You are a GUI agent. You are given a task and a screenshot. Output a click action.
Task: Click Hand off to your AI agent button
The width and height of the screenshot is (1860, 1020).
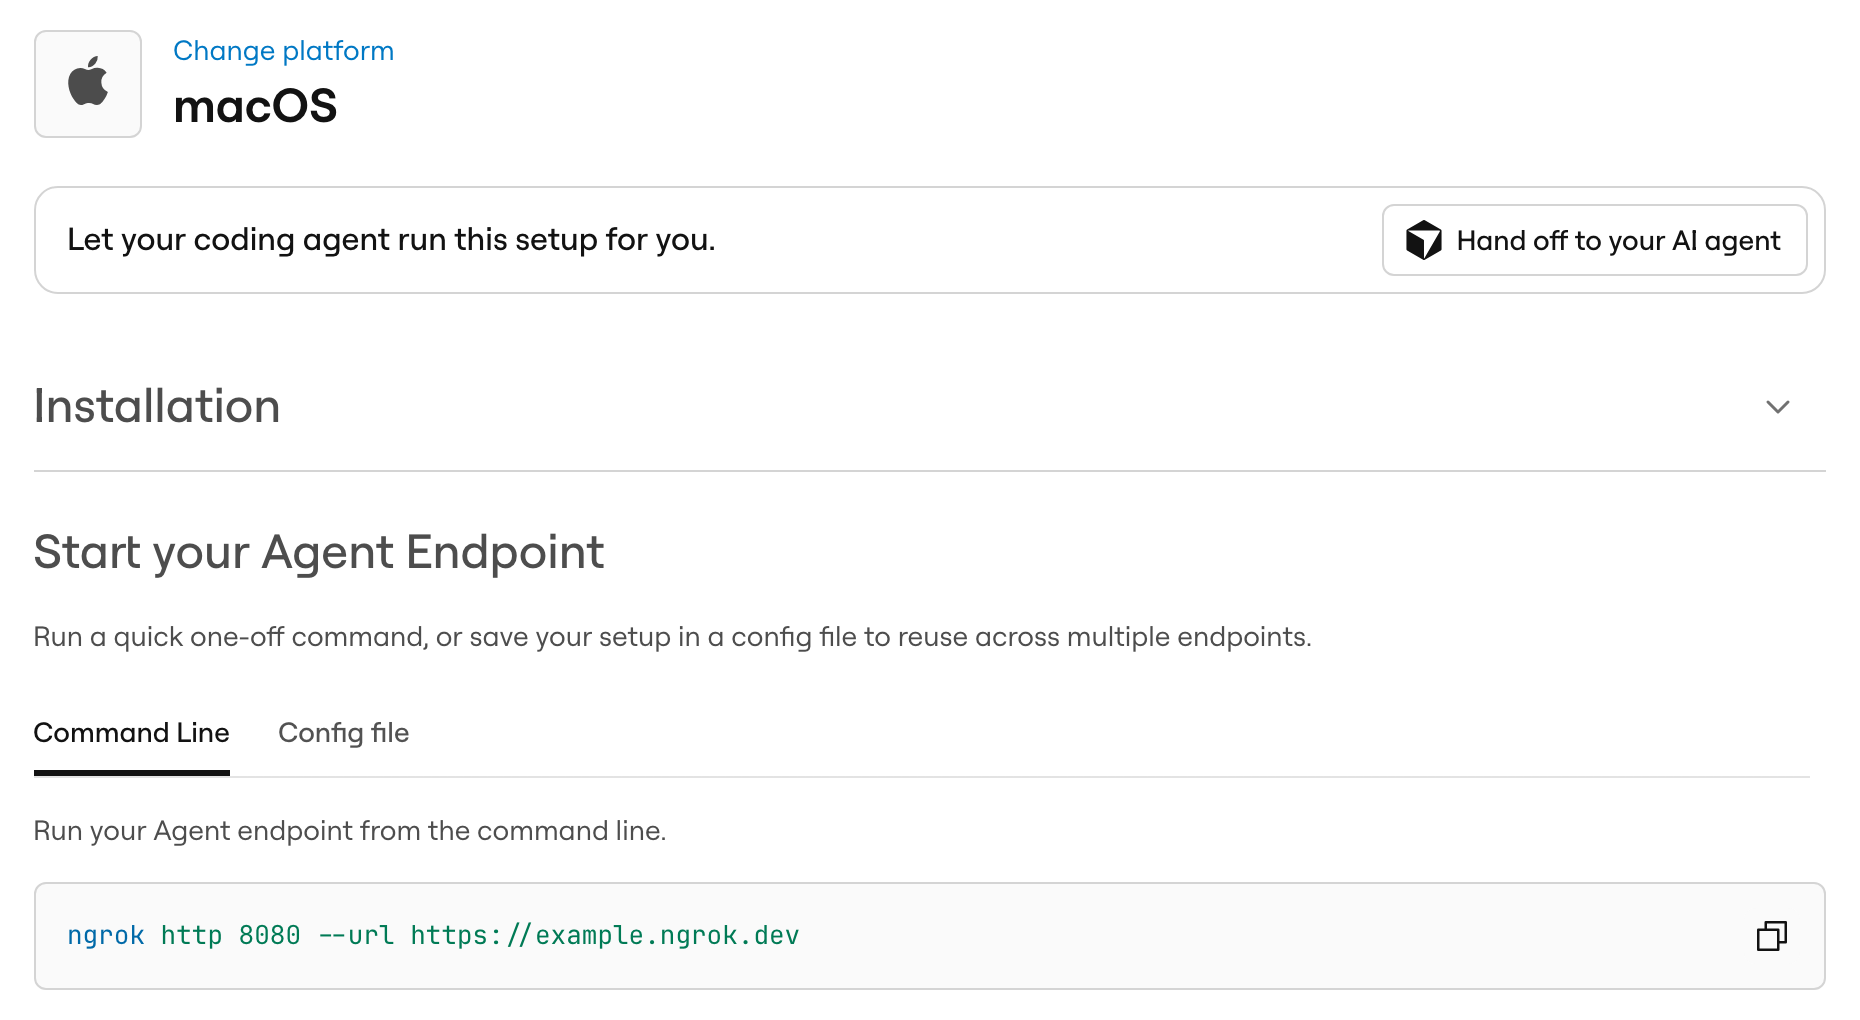point(1594,240)
